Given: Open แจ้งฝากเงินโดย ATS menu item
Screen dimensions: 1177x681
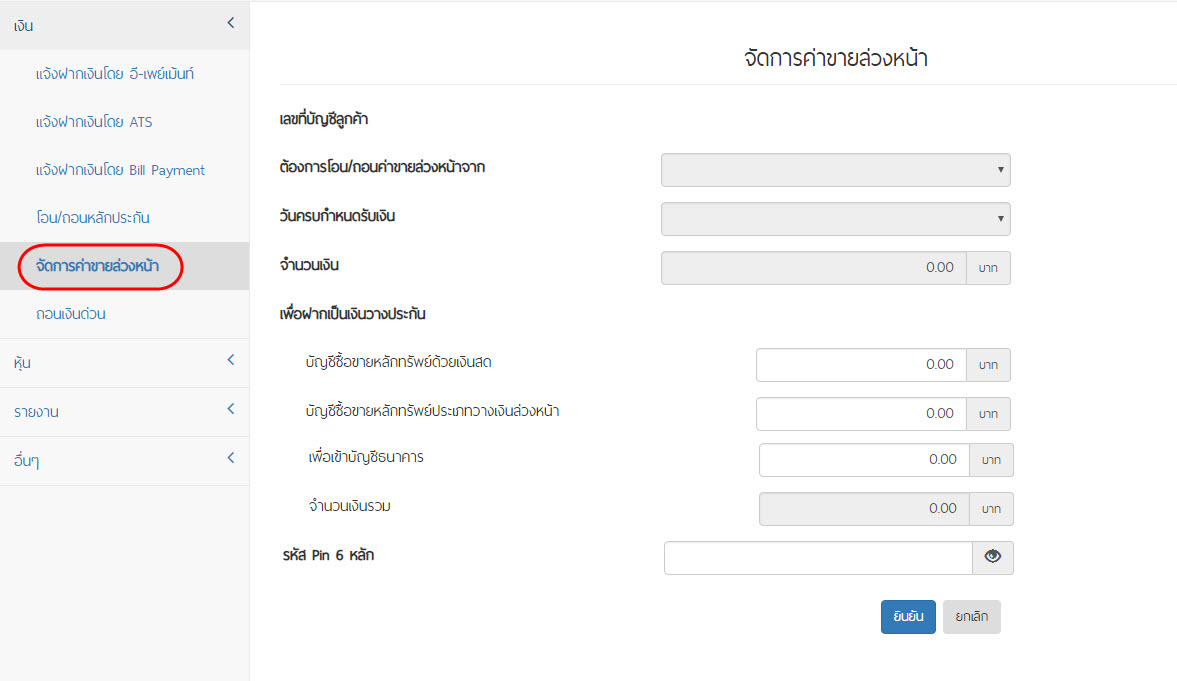Looking at the screenshot, I should tap(94, 122).
